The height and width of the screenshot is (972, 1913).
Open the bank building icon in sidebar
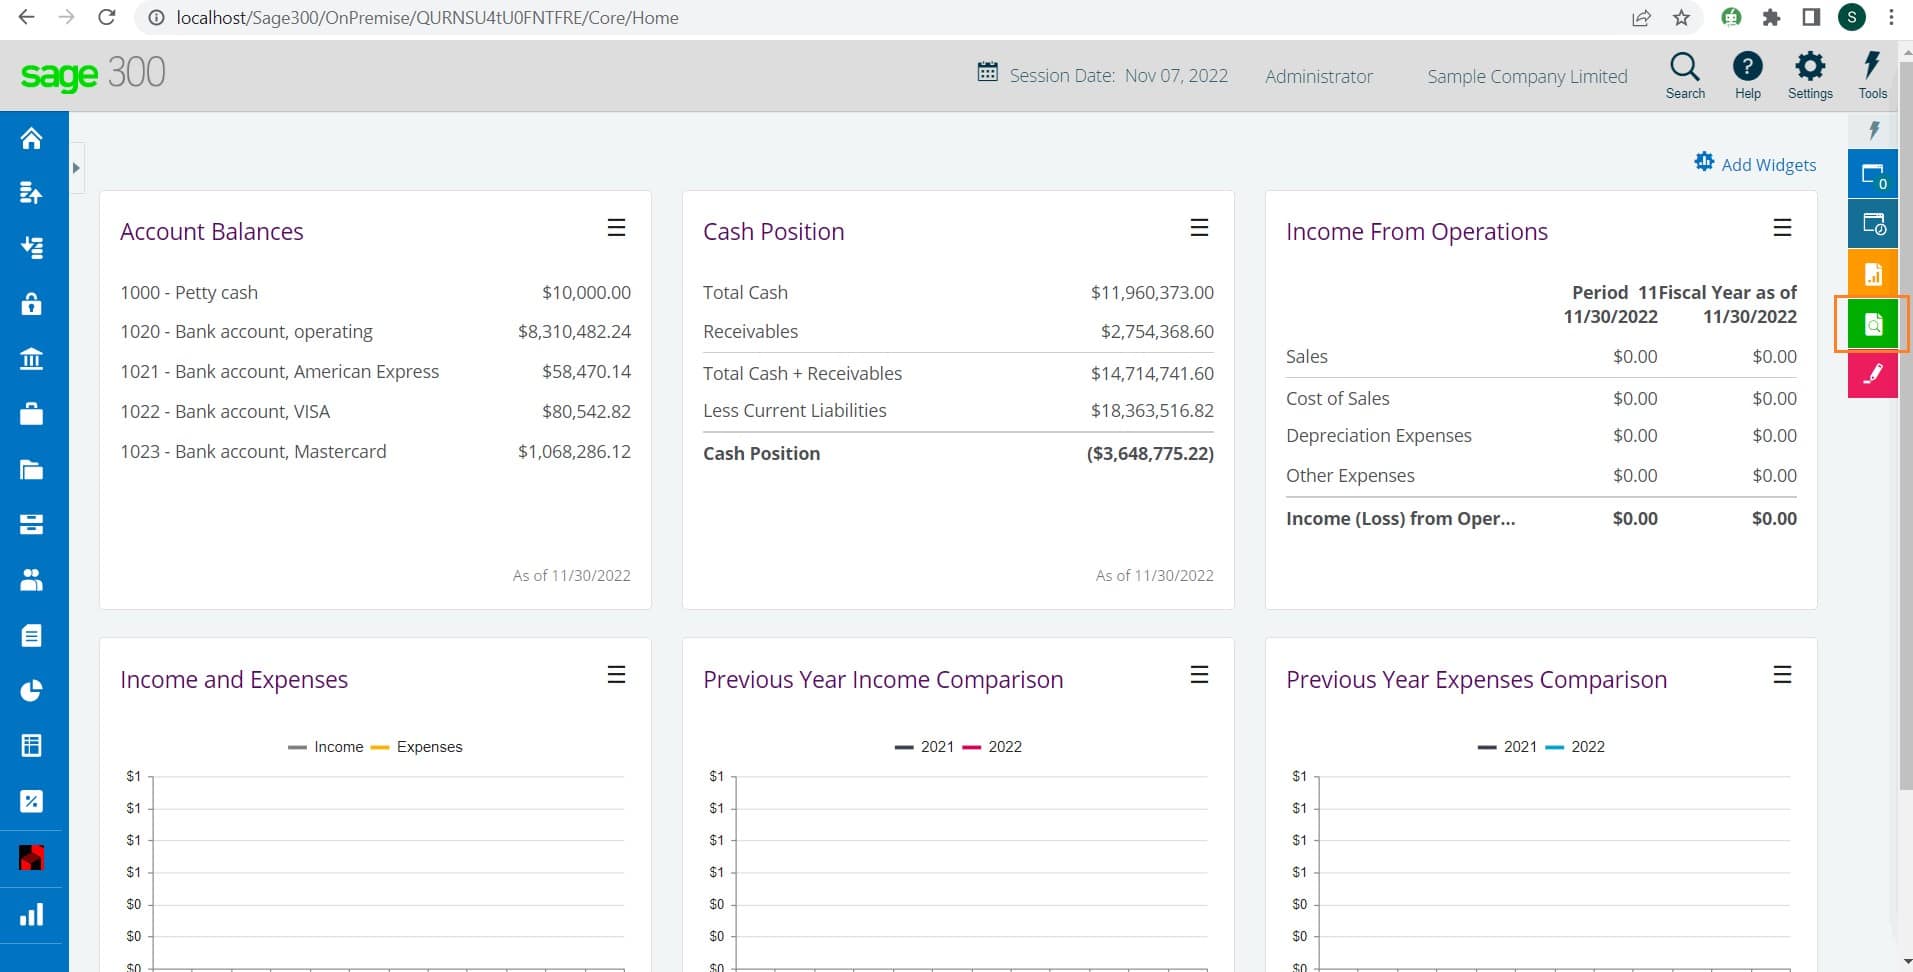31,359
